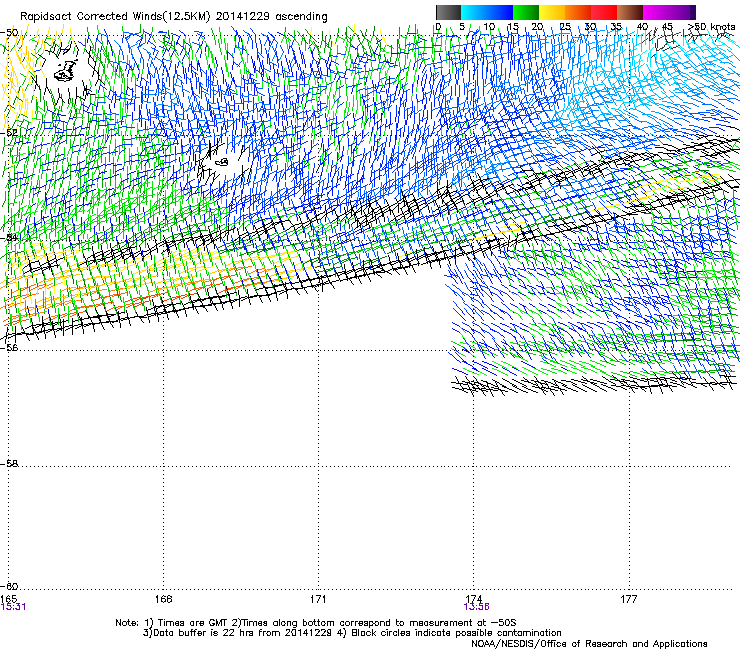Click the longitude label 177
The width and height of the screenshot is (740, 650).
(x=628, y=599)
